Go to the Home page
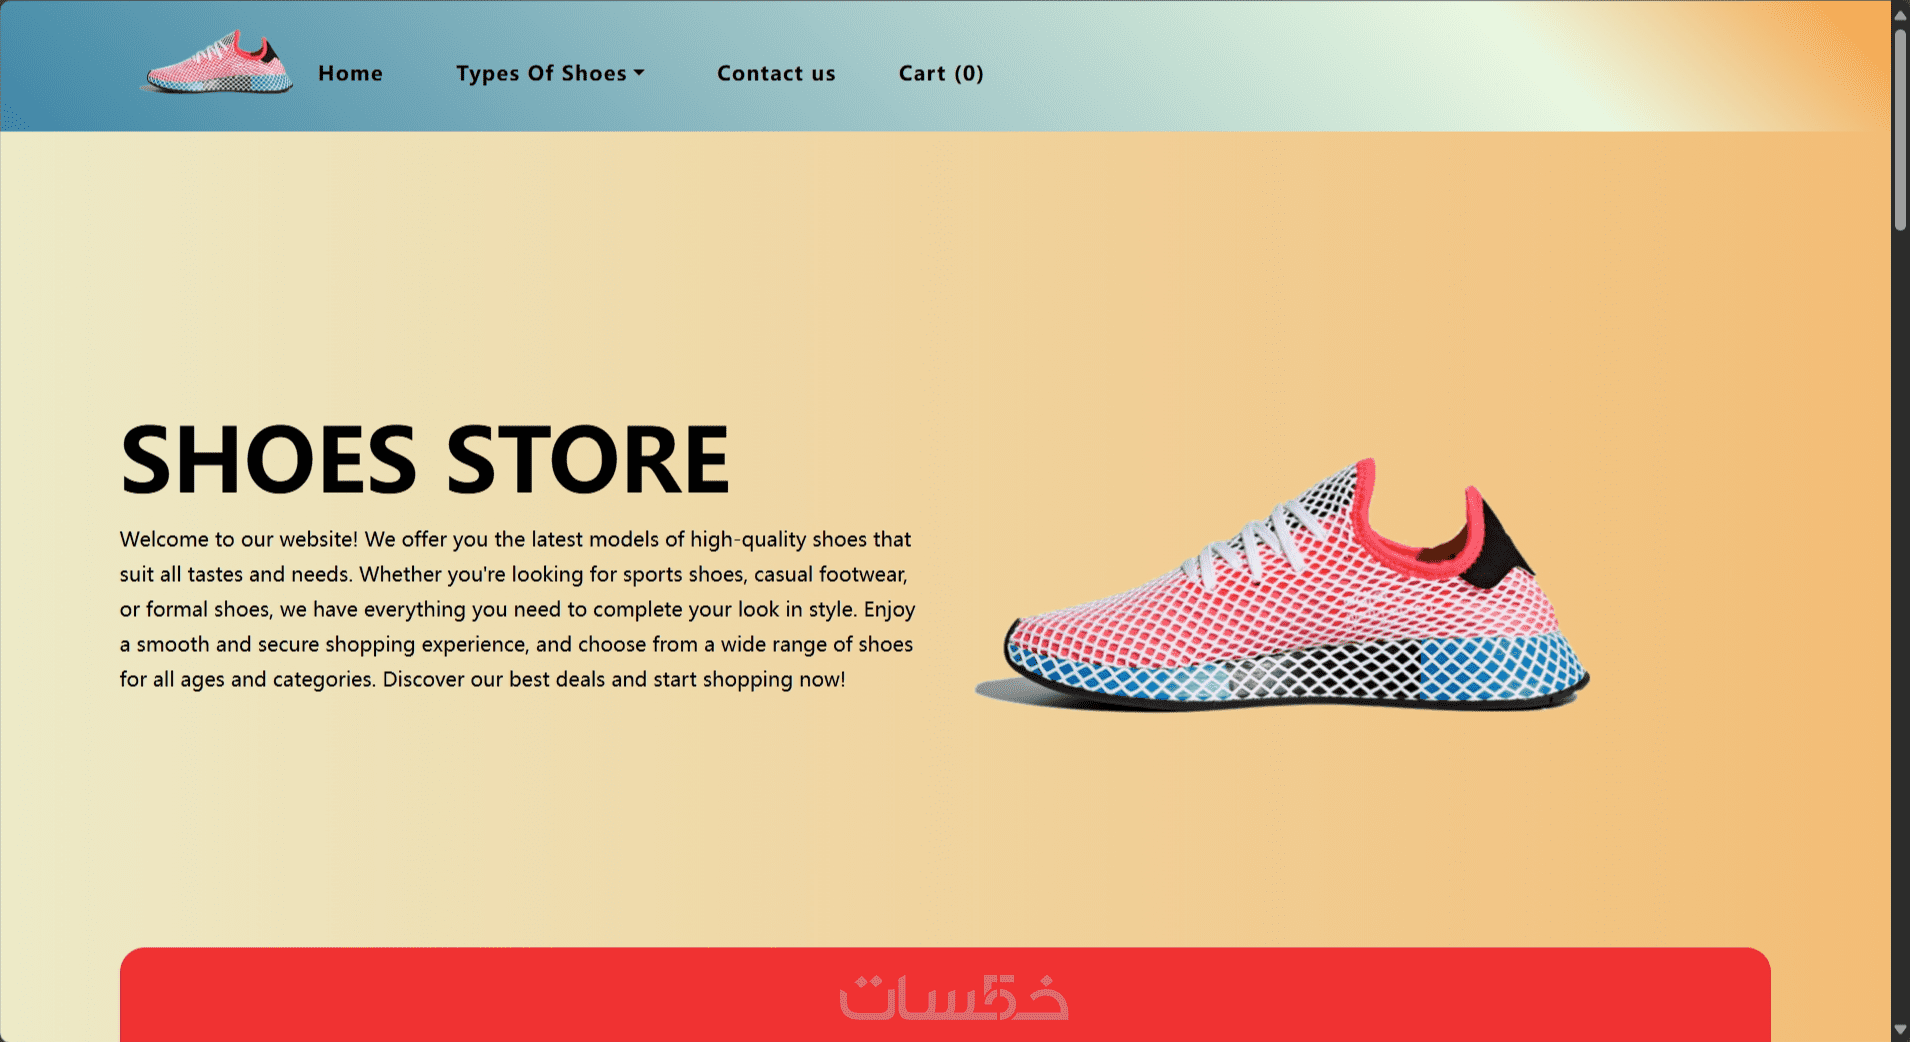The width and height of the screenshot is (1910, 1042). [350, 73]
